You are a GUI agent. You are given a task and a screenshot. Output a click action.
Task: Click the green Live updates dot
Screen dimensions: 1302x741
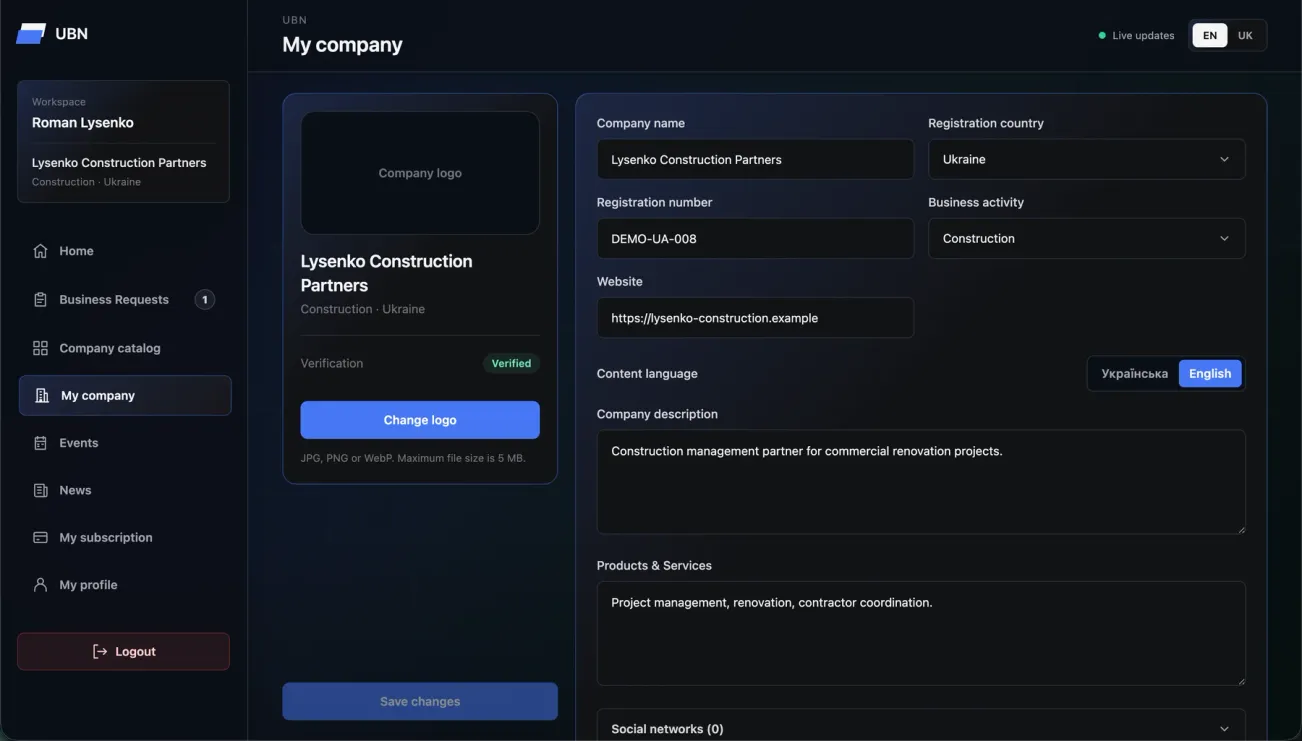[x=1102, y=36]
